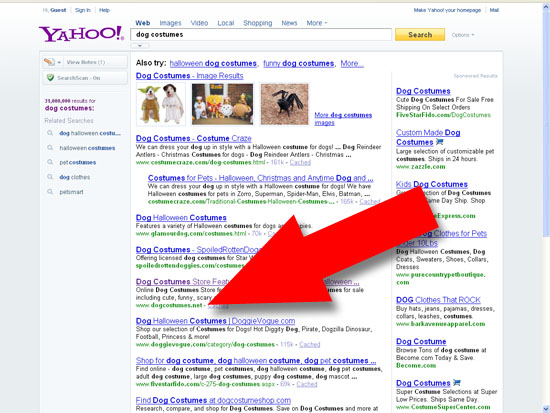The height and width of the screenshot is (413, 550).
Task: Click related search 'petsmart'
Action: coord(72,192)
